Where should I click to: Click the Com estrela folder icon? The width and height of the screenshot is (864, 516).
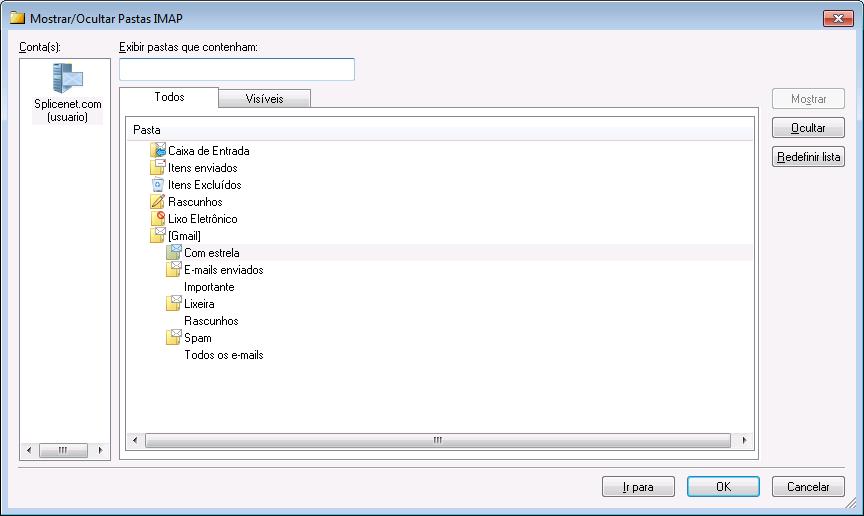coord(174,252)
